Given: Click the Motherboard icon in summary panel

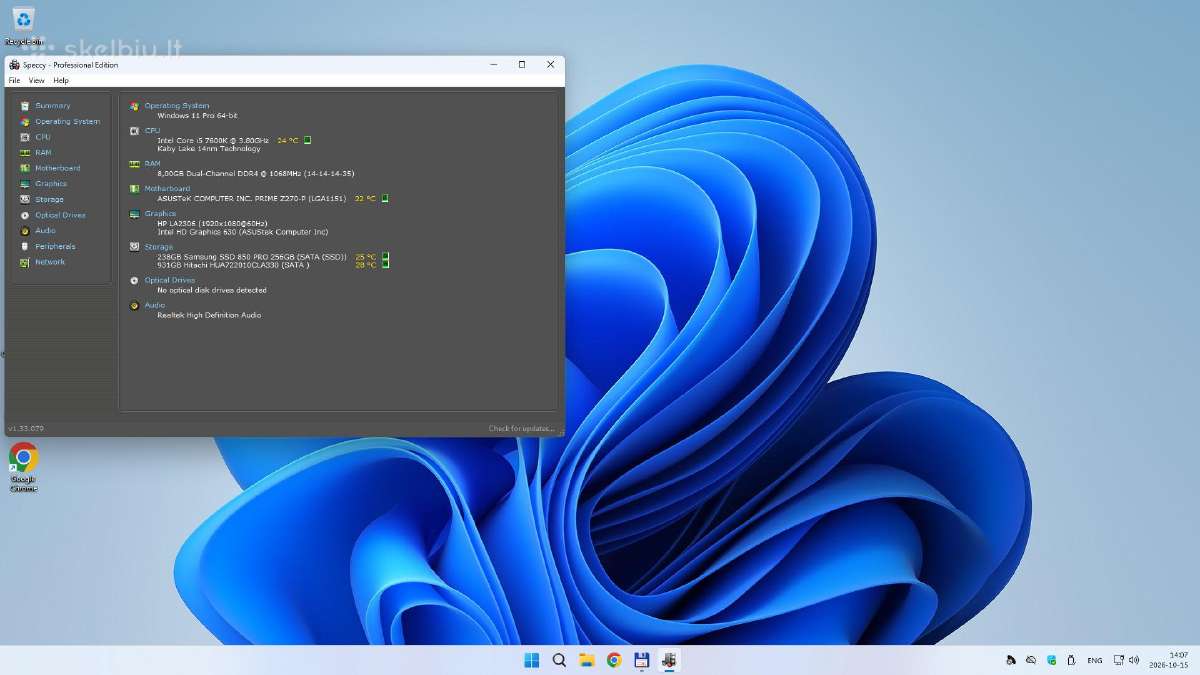Looking at the screenshot, I should point(135,189).
